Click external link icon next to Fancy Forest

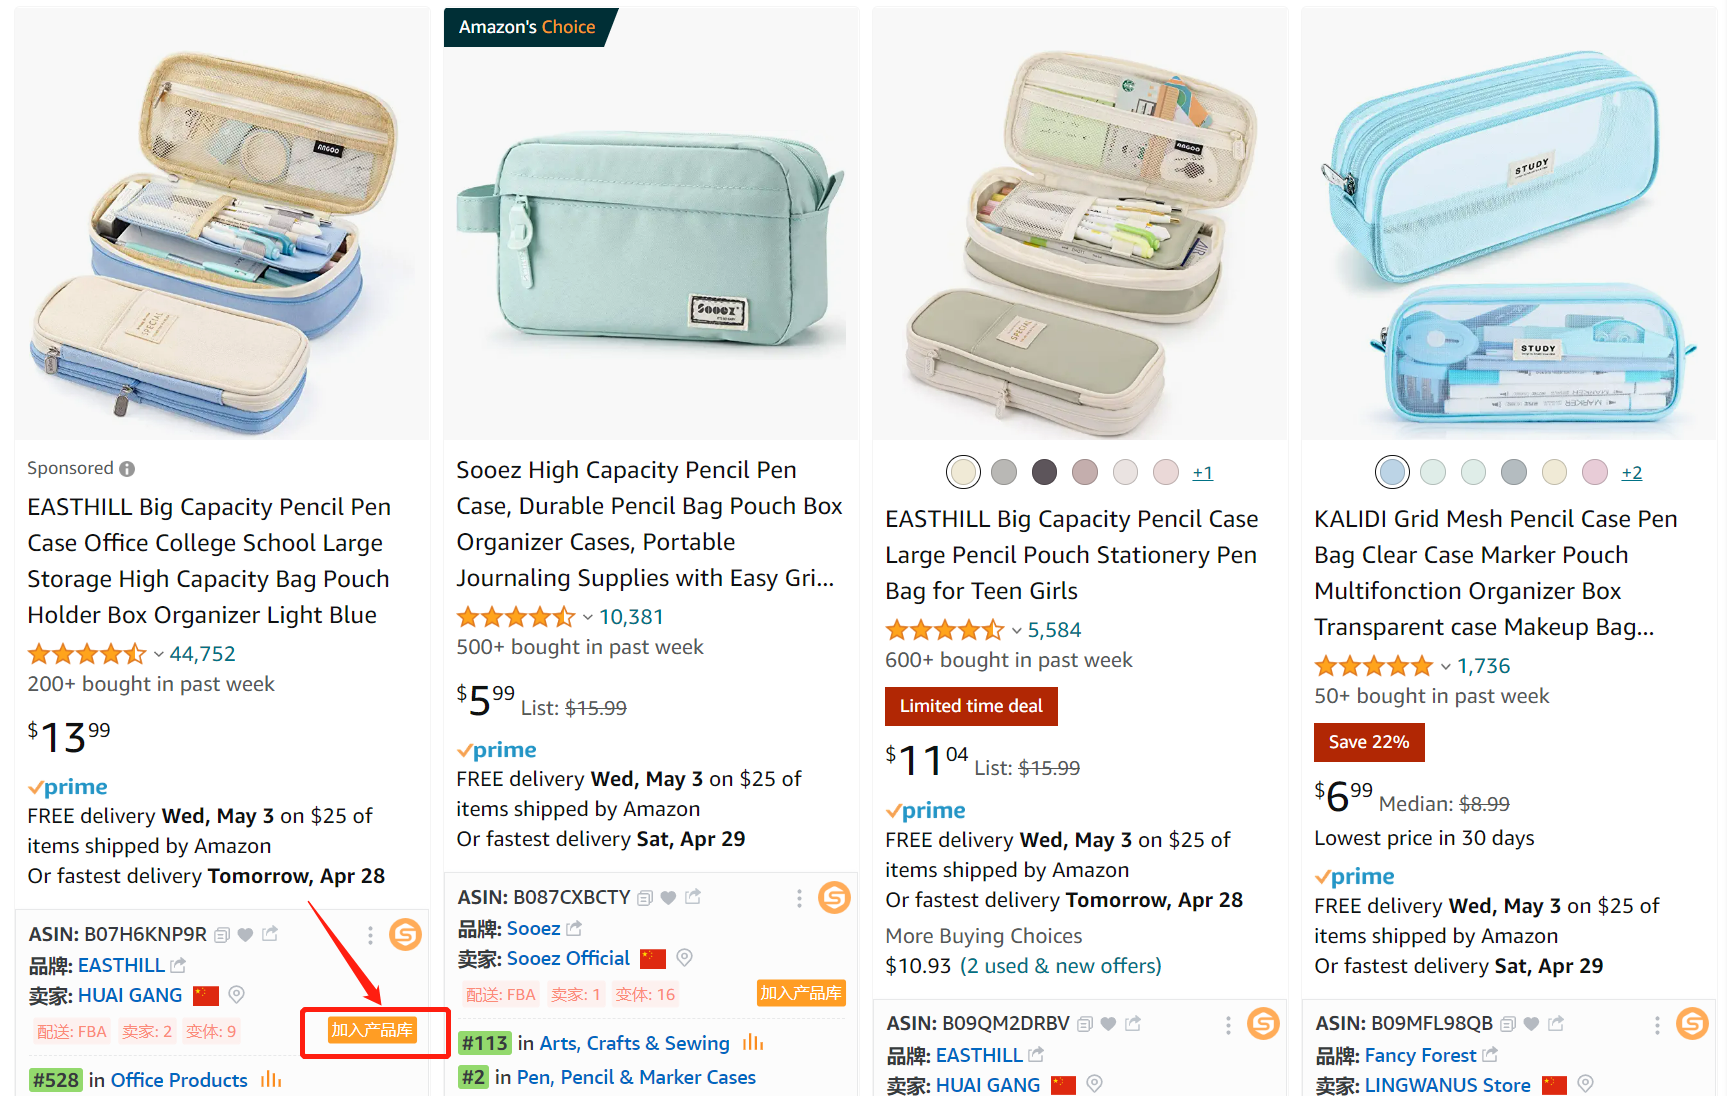pos(1490,1055)
